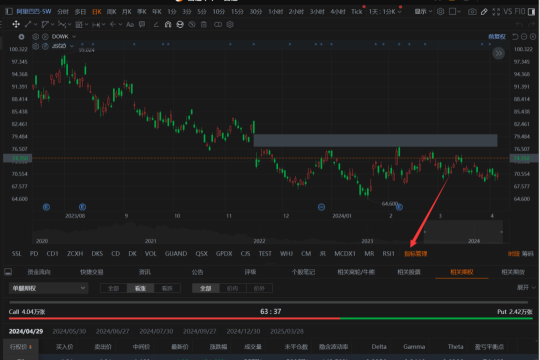Screen dimensions: 540x360
Task: Select the angle drawing tool
Action: pyautogui.click(x=156, y=24)
